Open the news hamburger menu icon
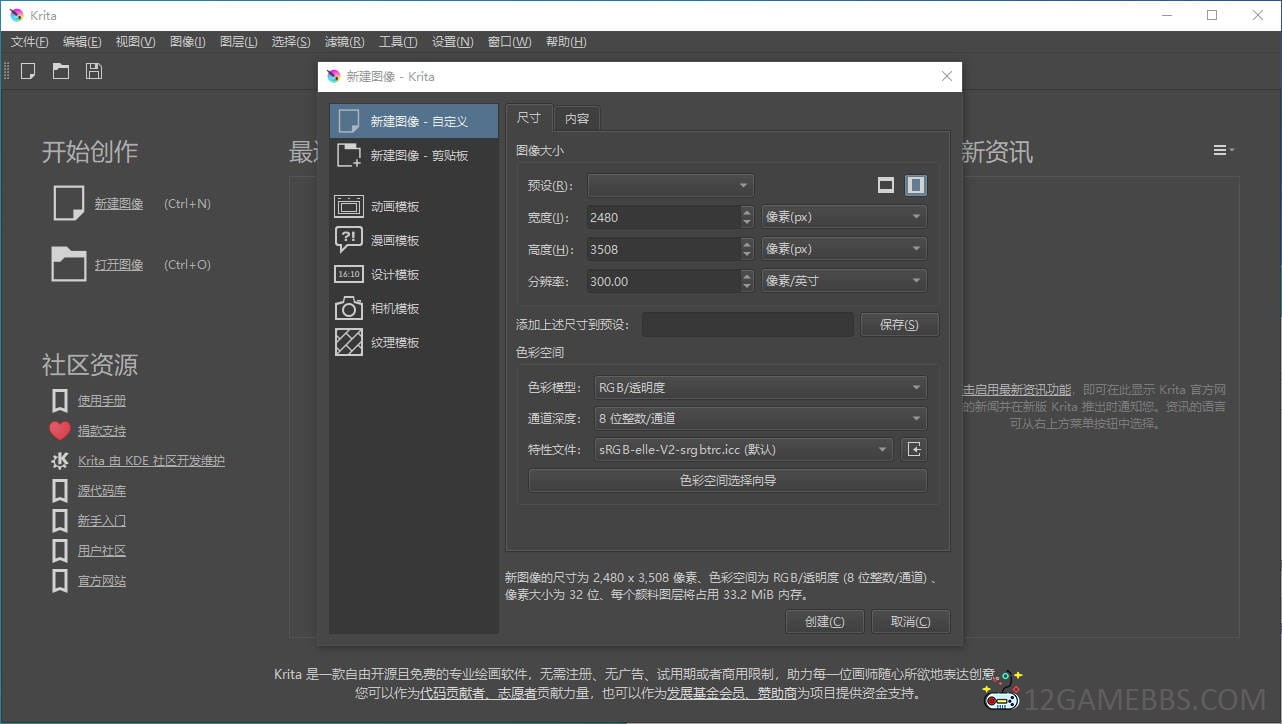The width and height of the screenshot is (1282, 724). pos(1223,150)
